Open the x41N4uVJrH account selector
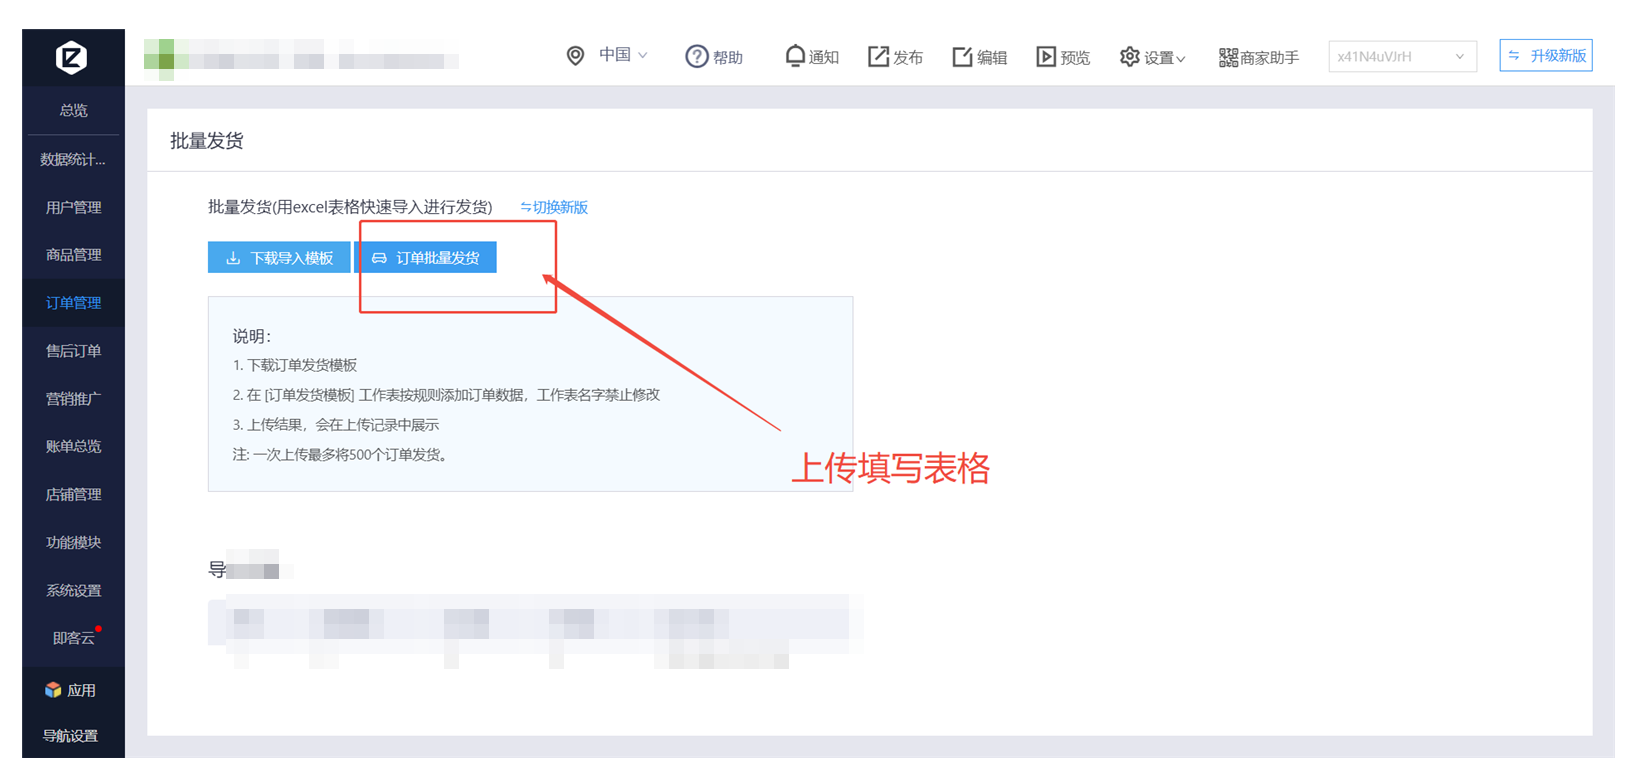 pyautogui.click(x=1401, y=57)
